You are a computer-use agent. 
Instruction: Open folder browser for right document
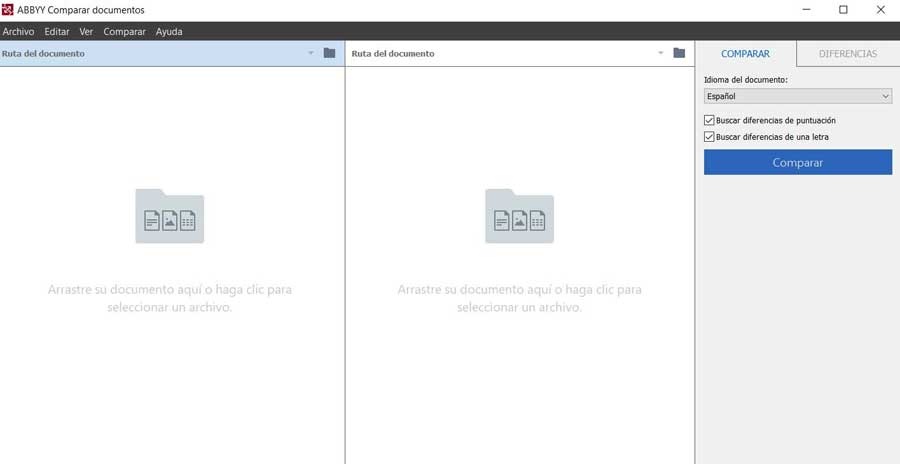pos(679,53)
